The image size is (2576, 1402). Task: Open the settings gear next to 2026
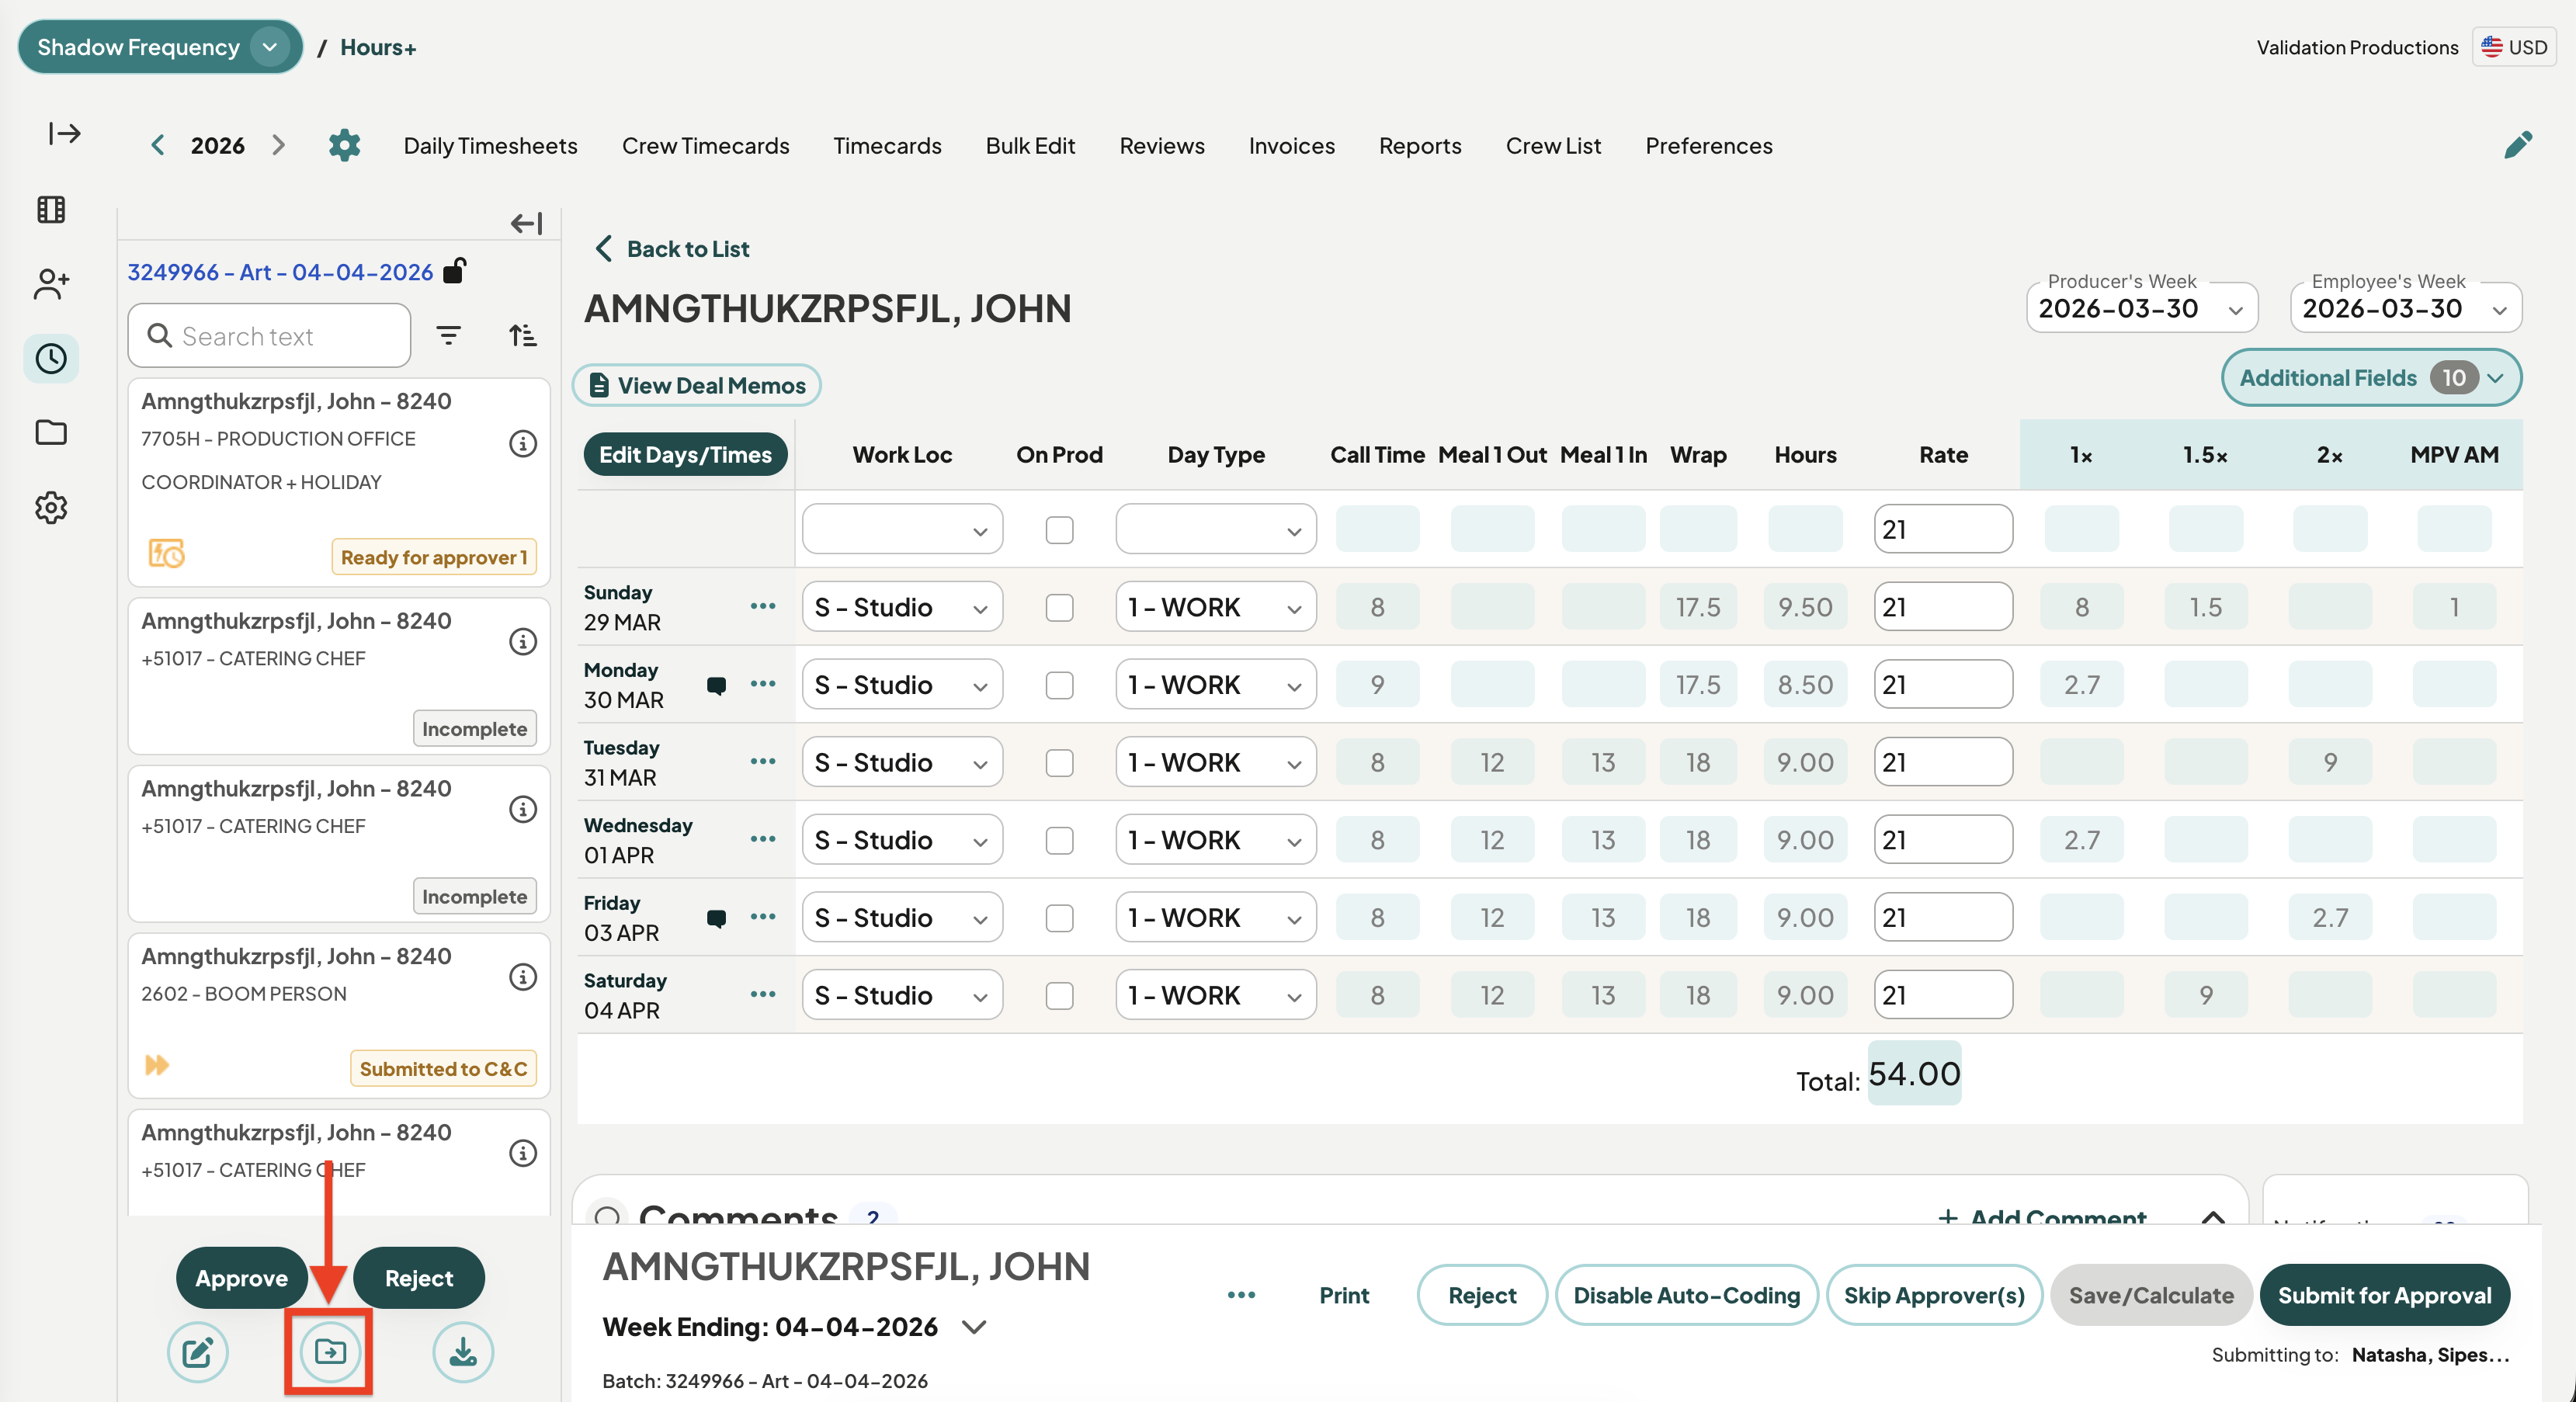344,145
